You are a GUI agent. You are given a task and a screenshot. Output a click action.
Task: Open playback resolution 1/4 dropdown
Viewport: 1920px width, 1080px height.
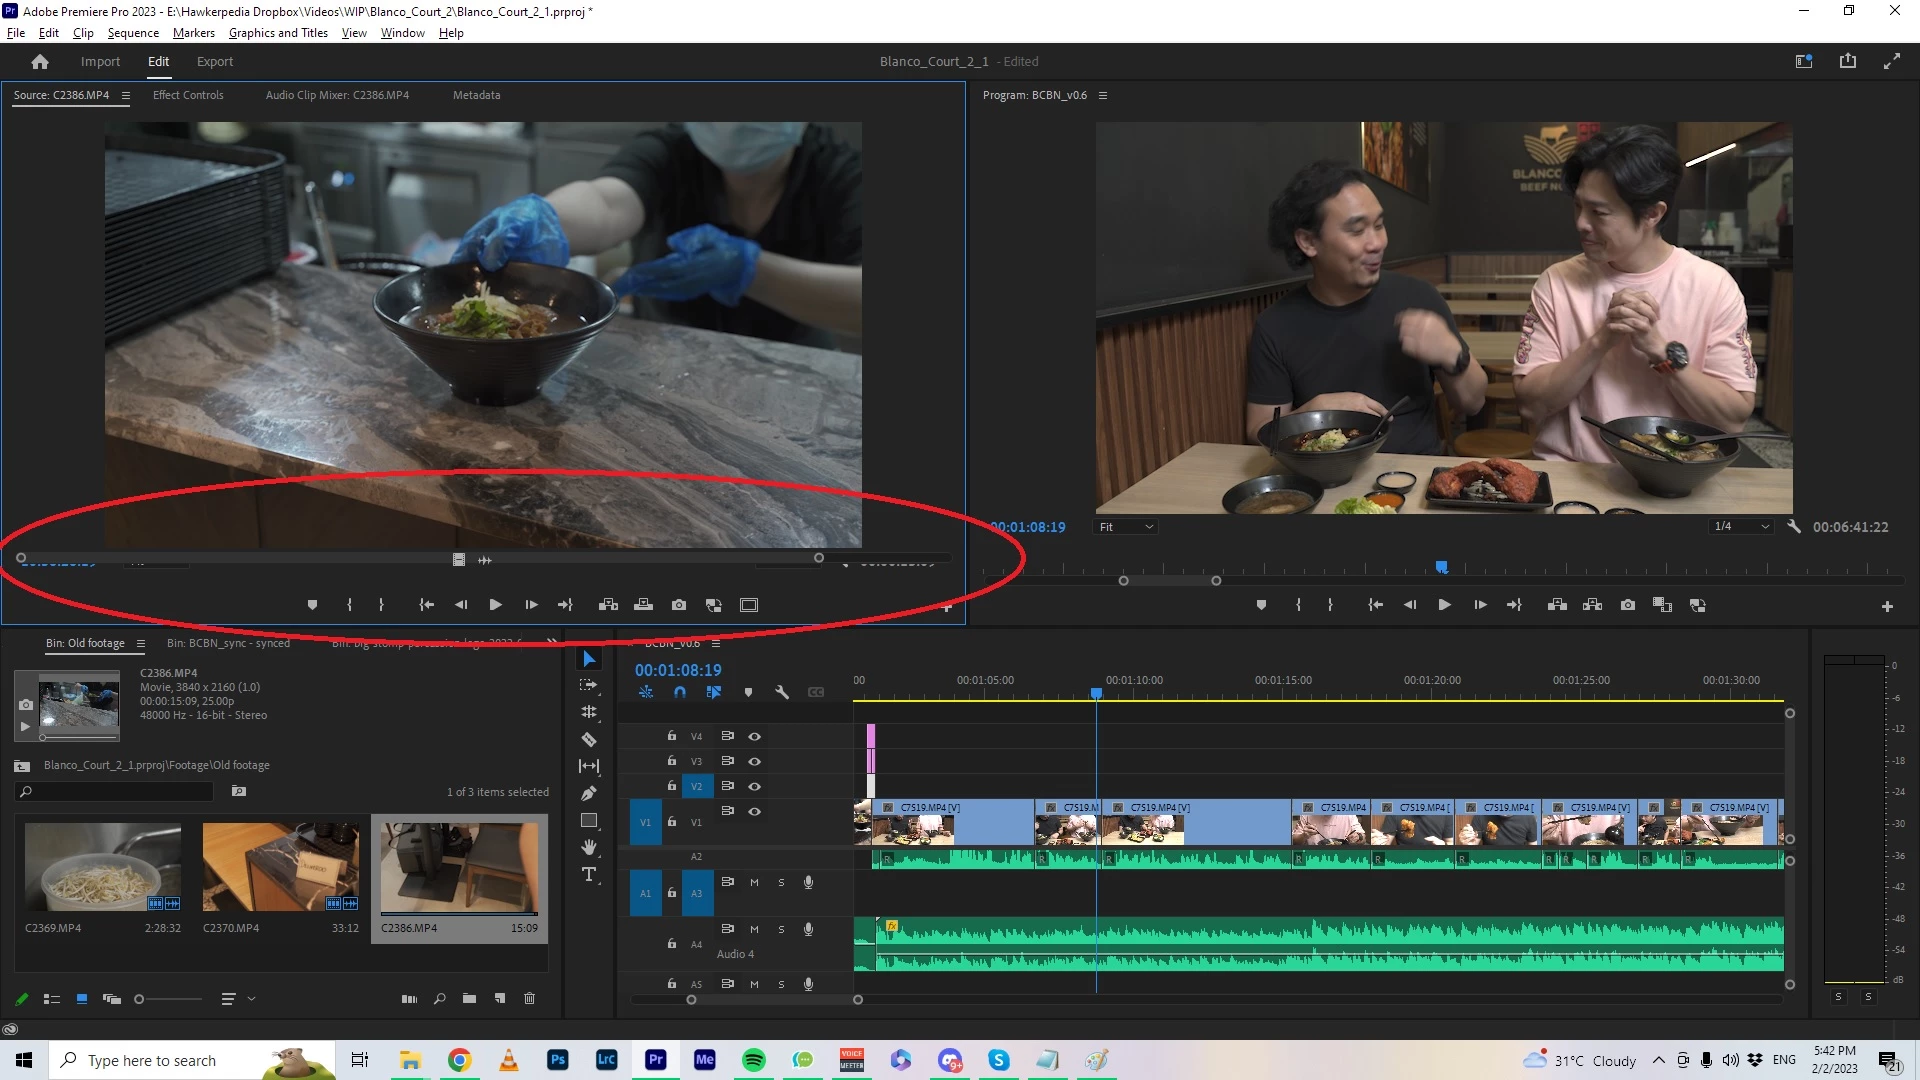(1742, 527)
